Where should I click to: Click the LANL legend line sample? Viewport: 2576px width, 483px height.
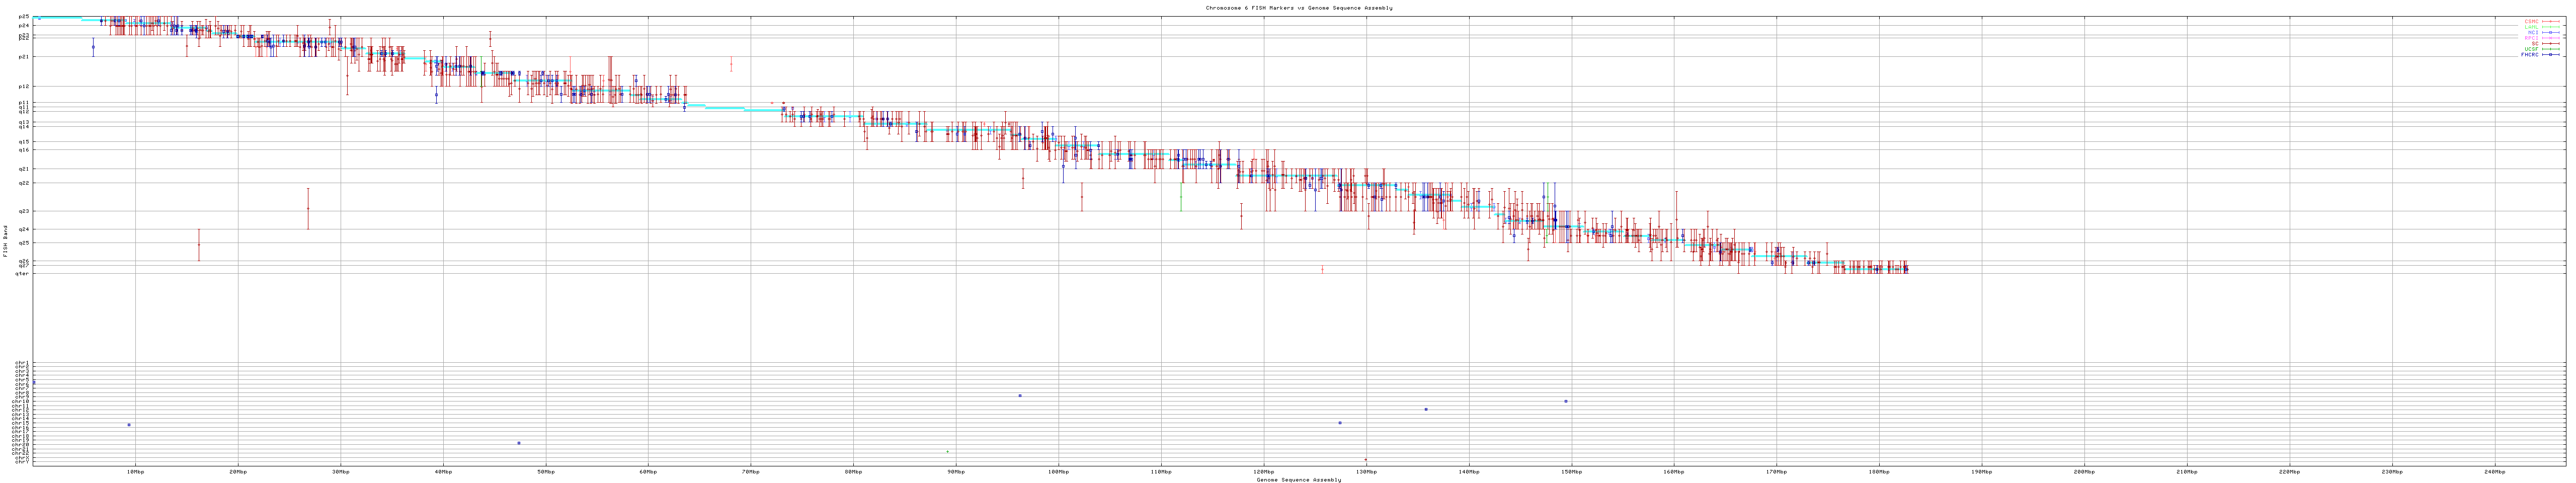click(2550, 27)
